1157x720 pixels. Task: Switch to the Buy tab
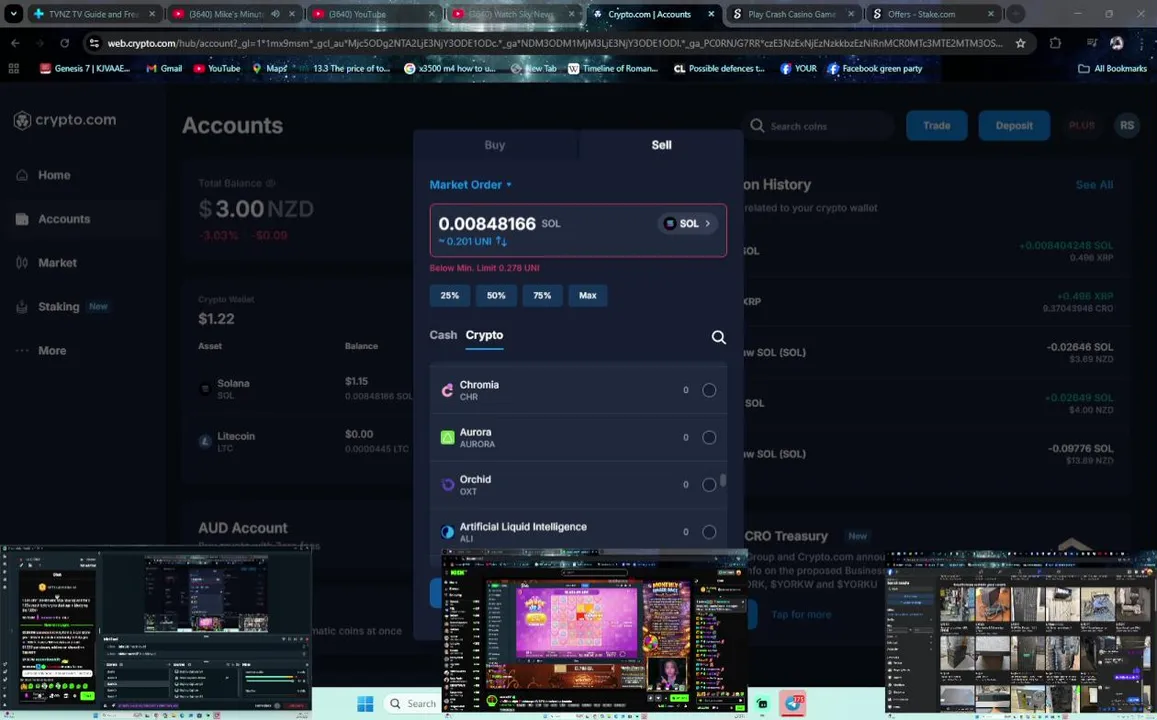pyautogui.click(x=495, y=145)
